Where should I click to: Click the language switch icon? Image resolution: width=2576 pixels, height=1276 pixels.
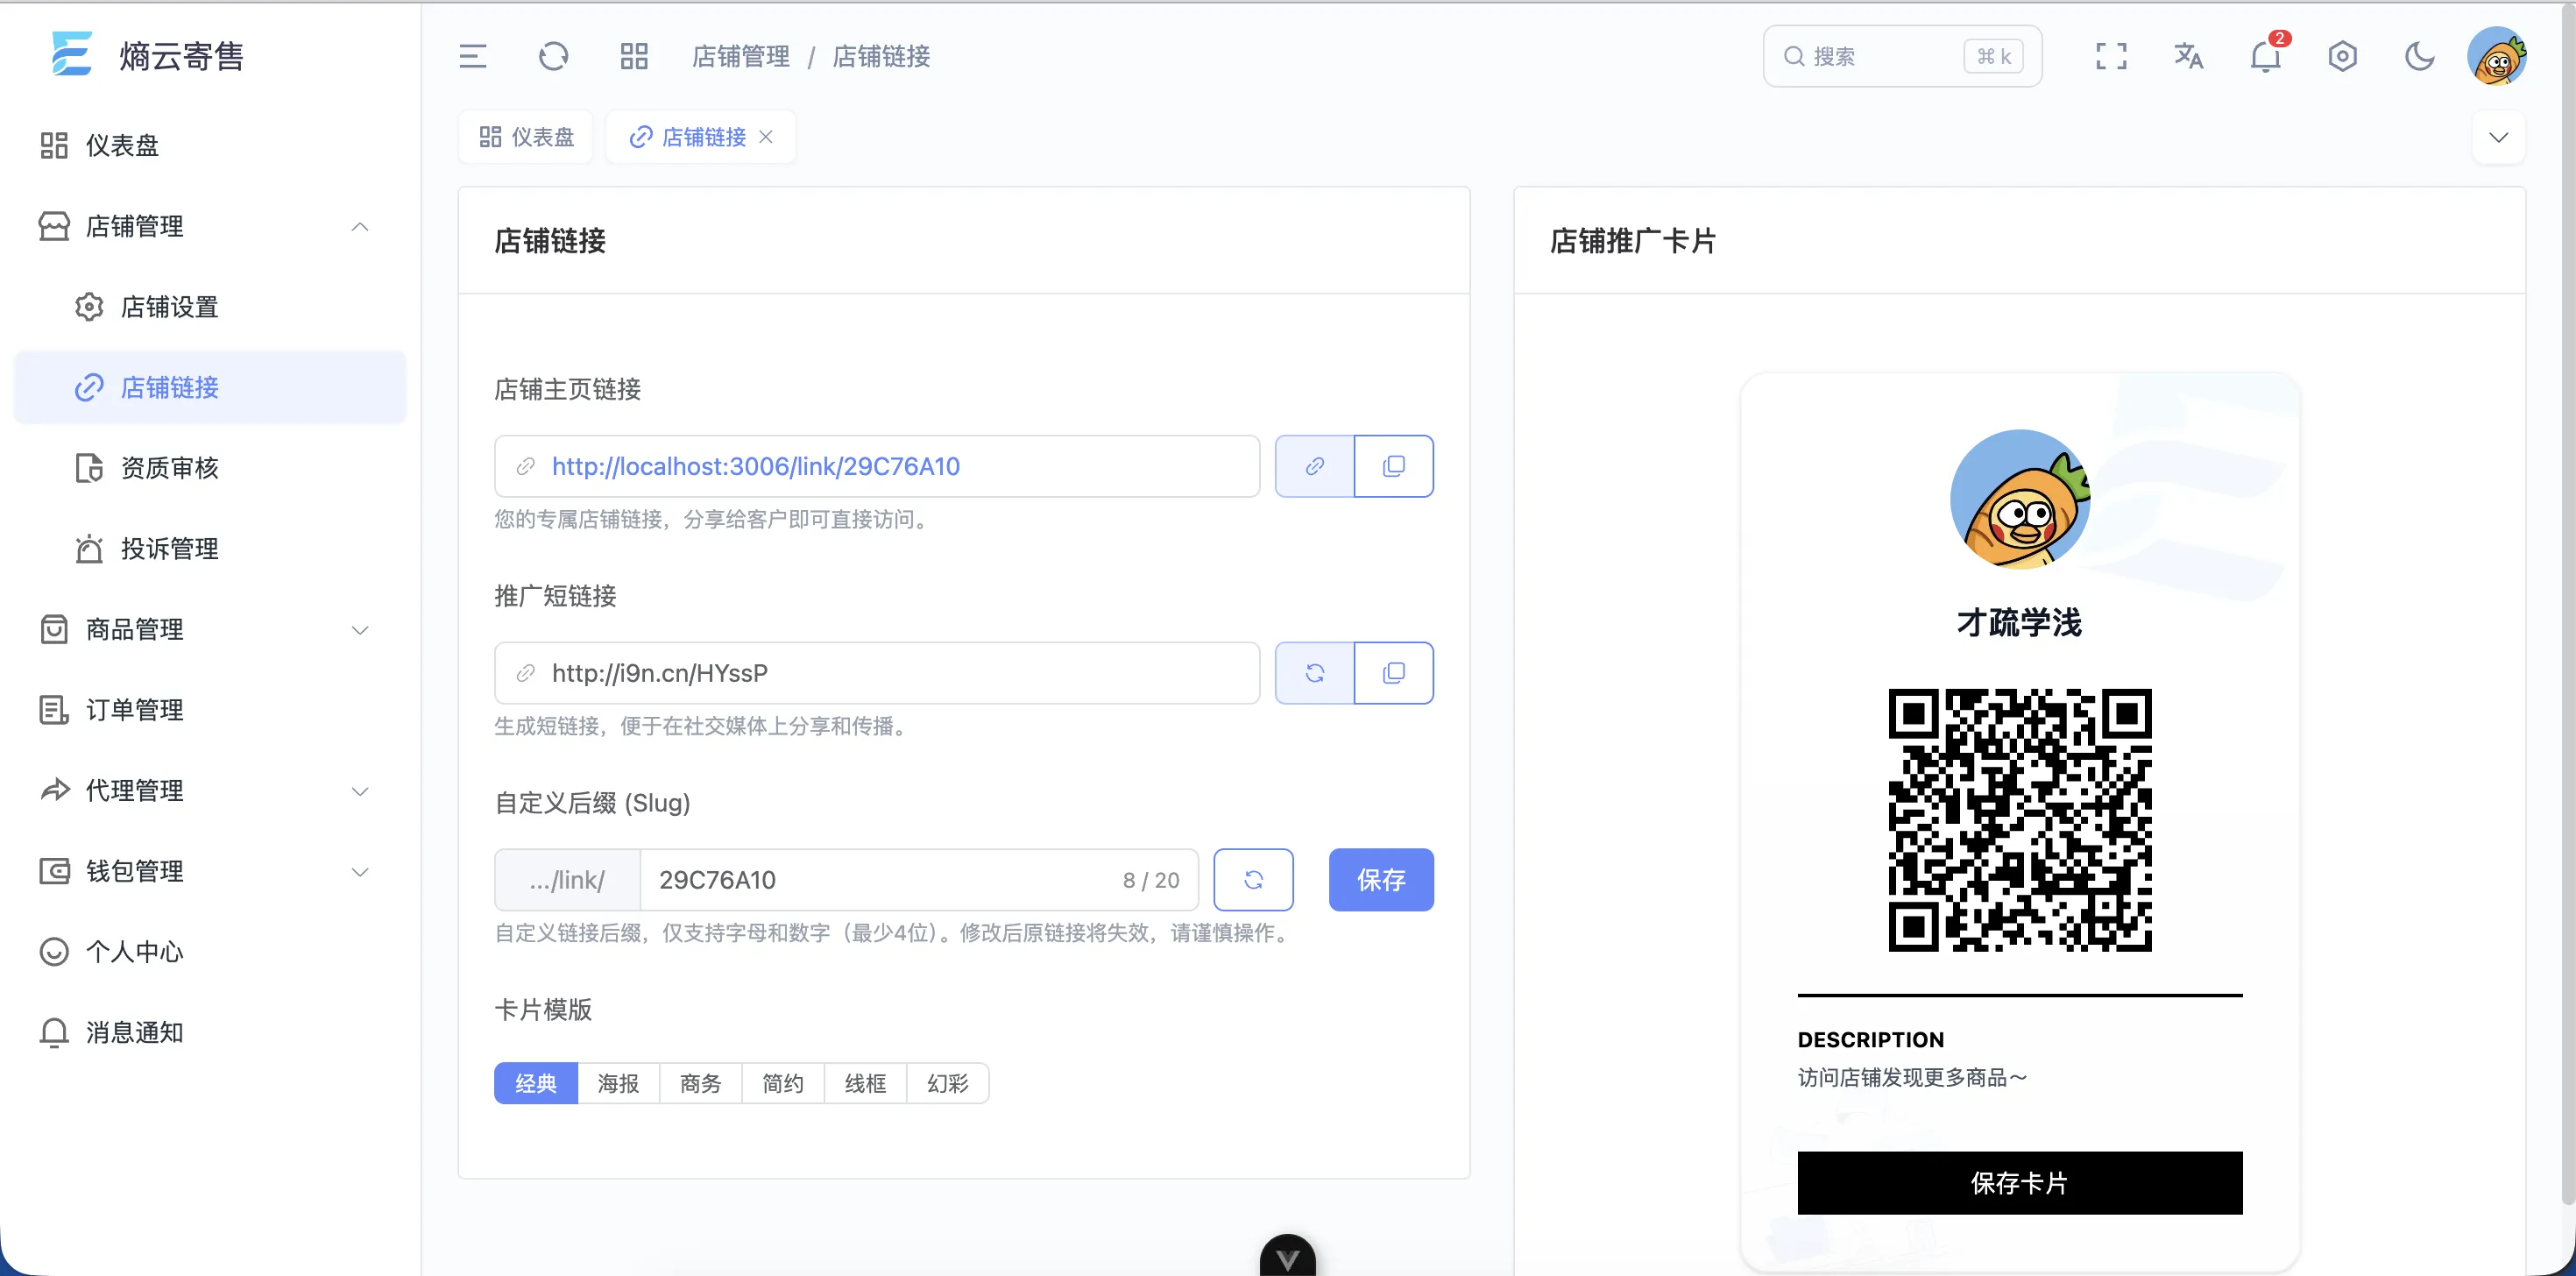coord(2188,57)
